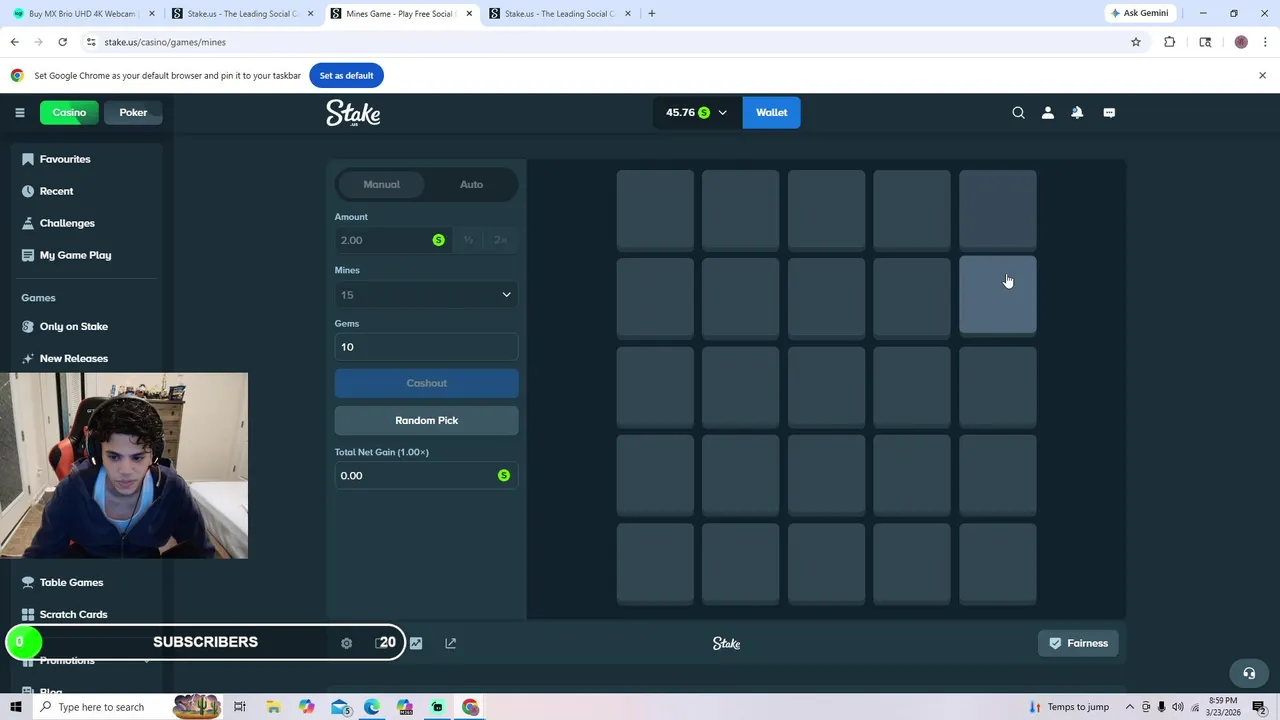Open Scratch Cards in sidebar
Image resolution: width=1280 pixels, height=720 pixels.
click(73, 614)
